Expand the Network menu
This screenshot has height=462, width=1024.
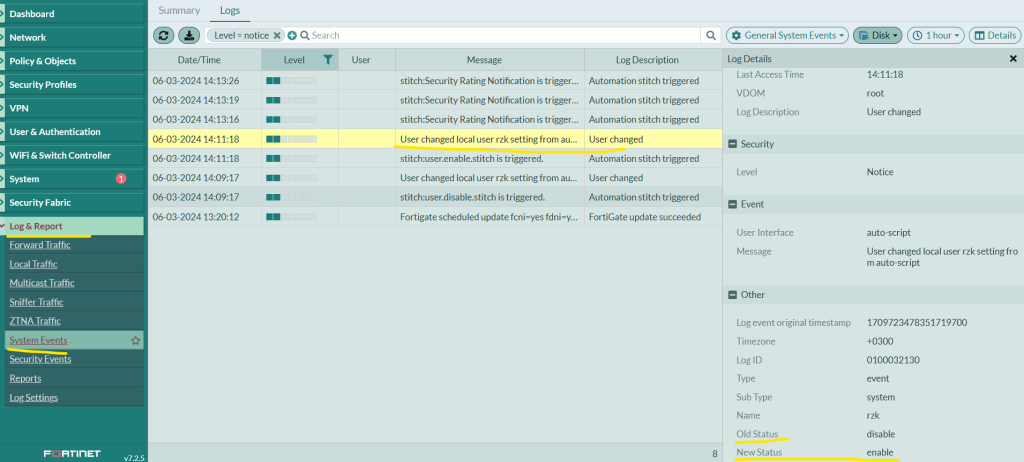(72, 37)
